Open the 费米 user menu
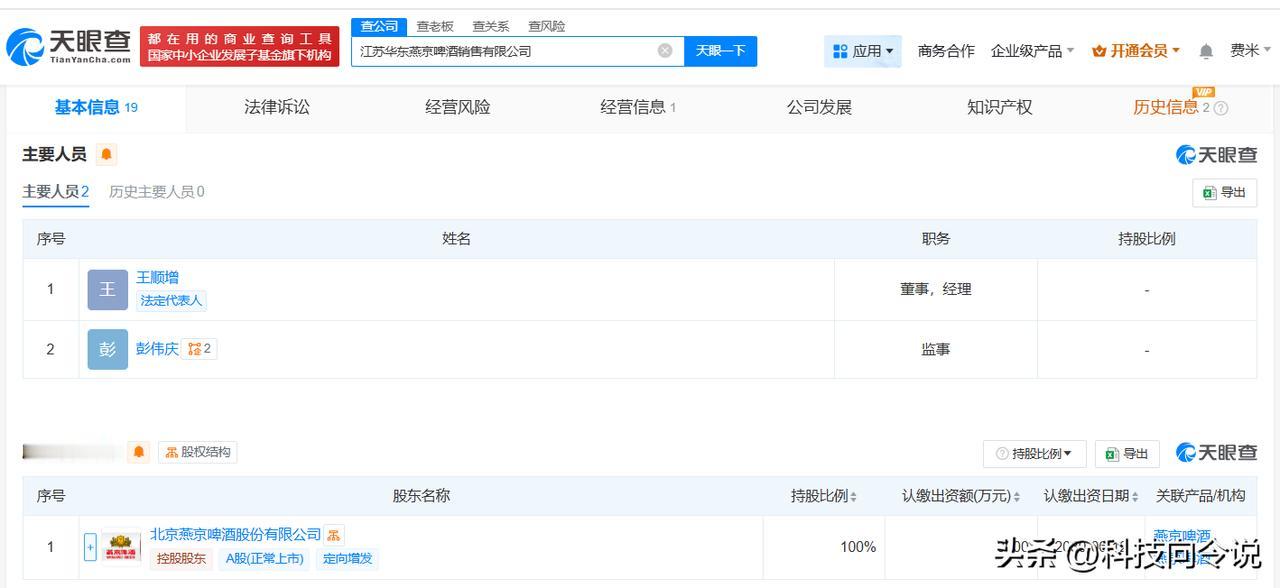This screenshot has width=1280, height=588. [x=1250, y=51]
